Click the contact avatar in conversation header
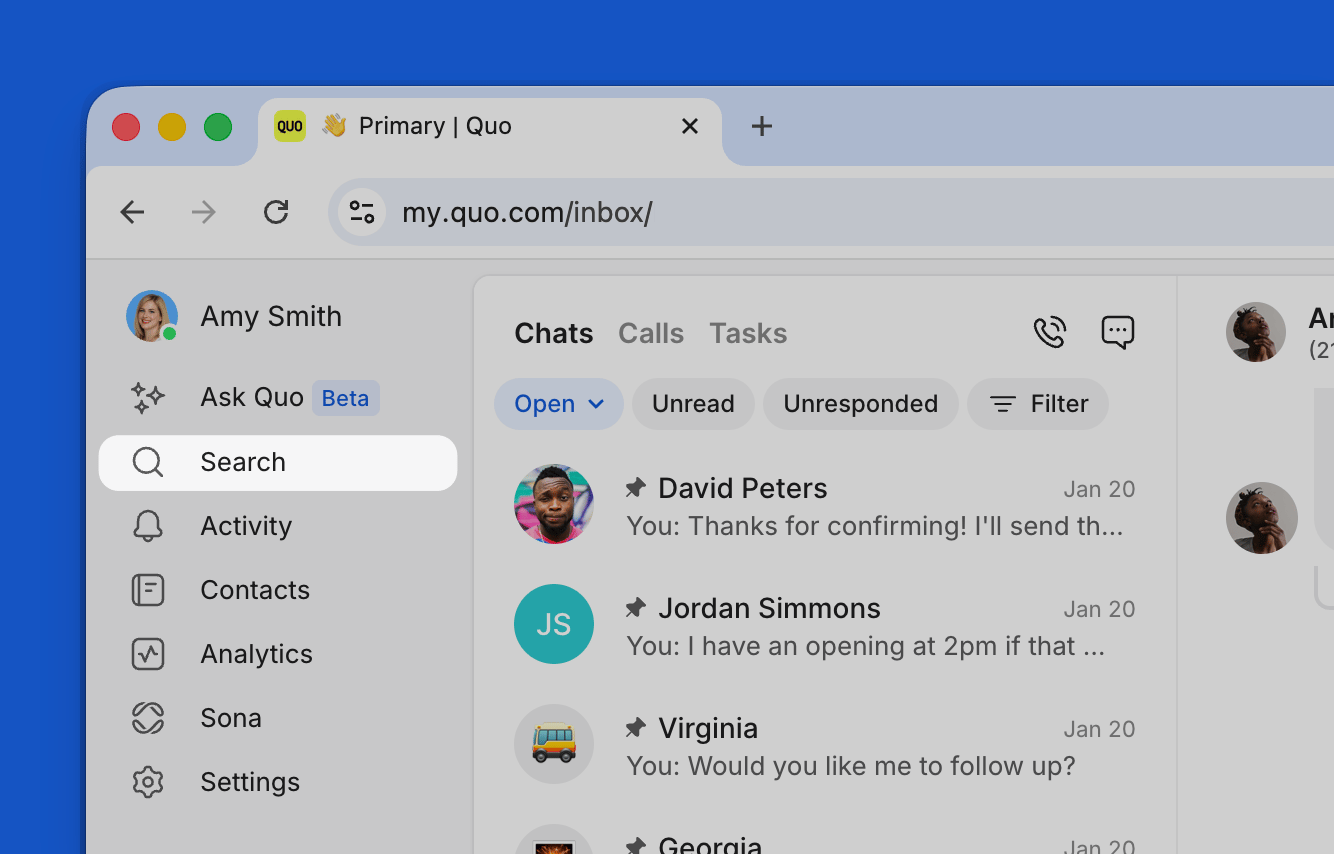 pyautogui.click(x=1256, y=332)
